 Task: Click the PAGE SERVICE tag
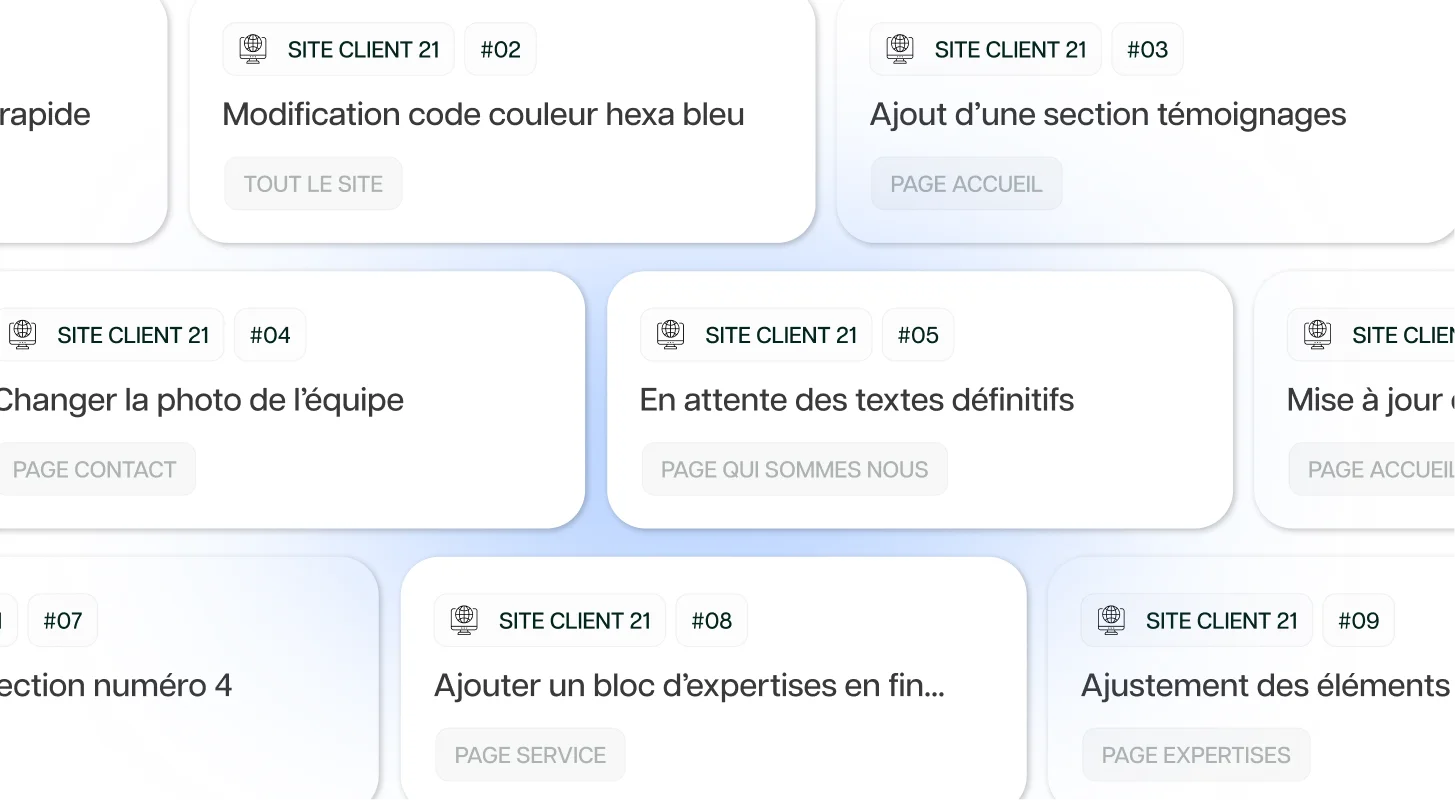click(x=530, y=755)
